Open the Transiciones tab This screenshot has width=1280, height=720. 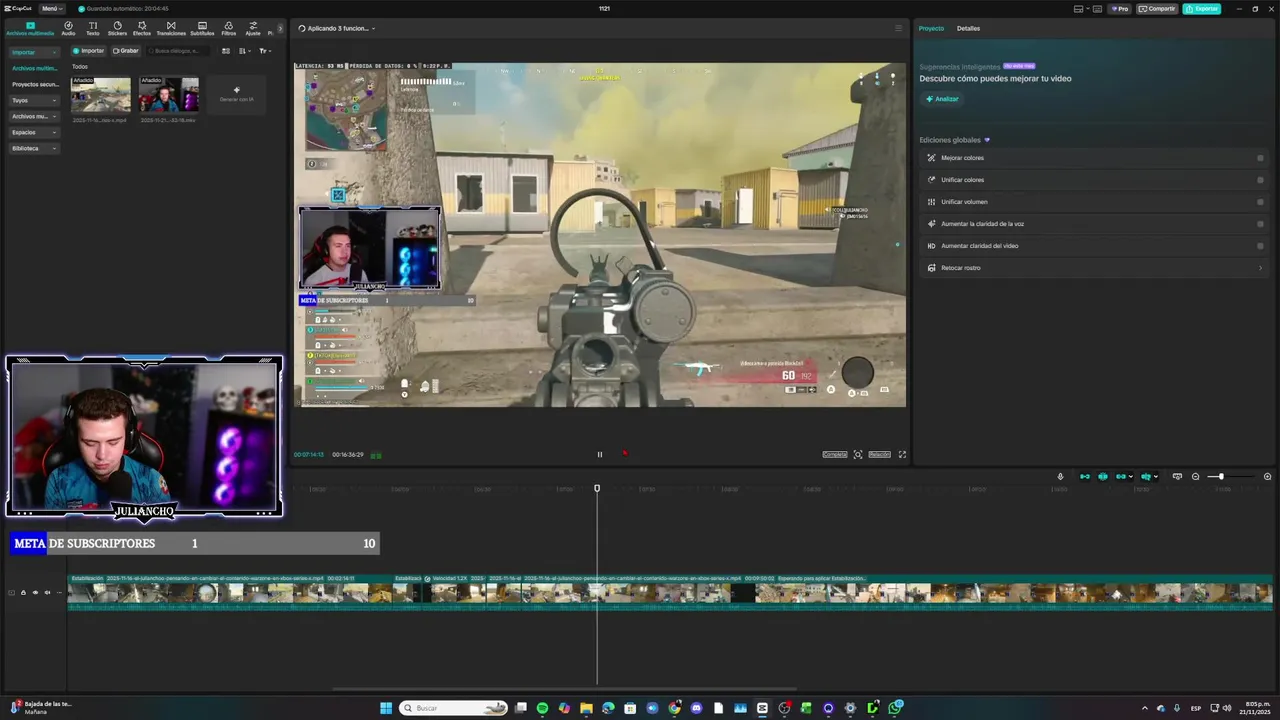171,28
